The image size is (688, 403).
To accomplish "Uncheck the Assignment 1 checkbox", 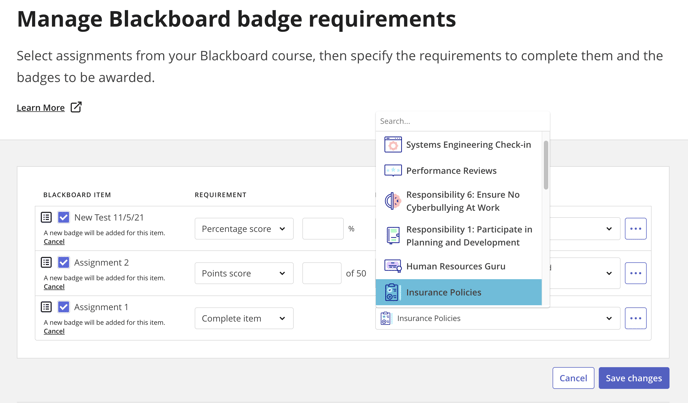I will coord(64,307).
